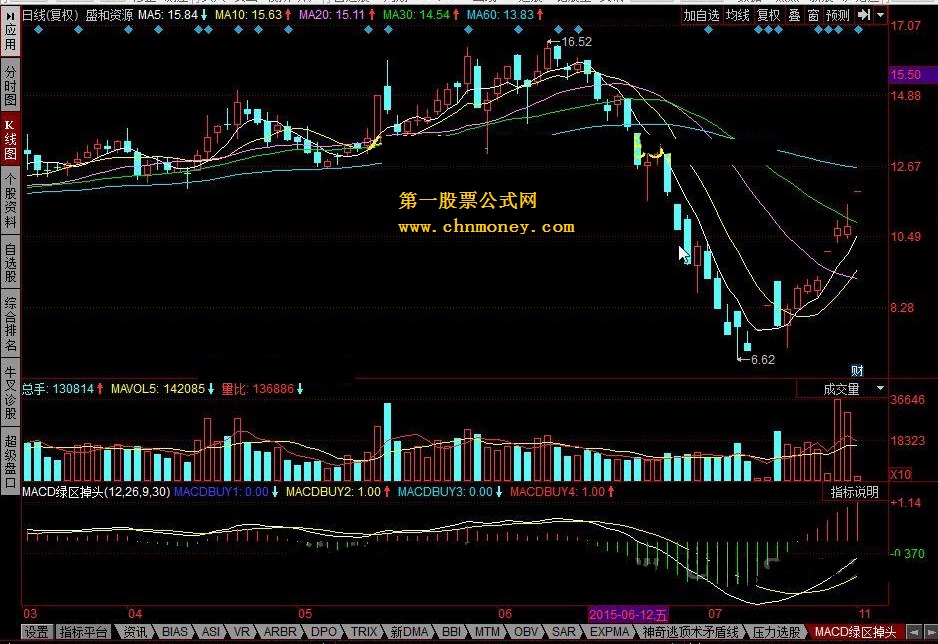Screen dimensions: 938x644
Task: Open 个股资料 stock information
Action: [10, 200]
